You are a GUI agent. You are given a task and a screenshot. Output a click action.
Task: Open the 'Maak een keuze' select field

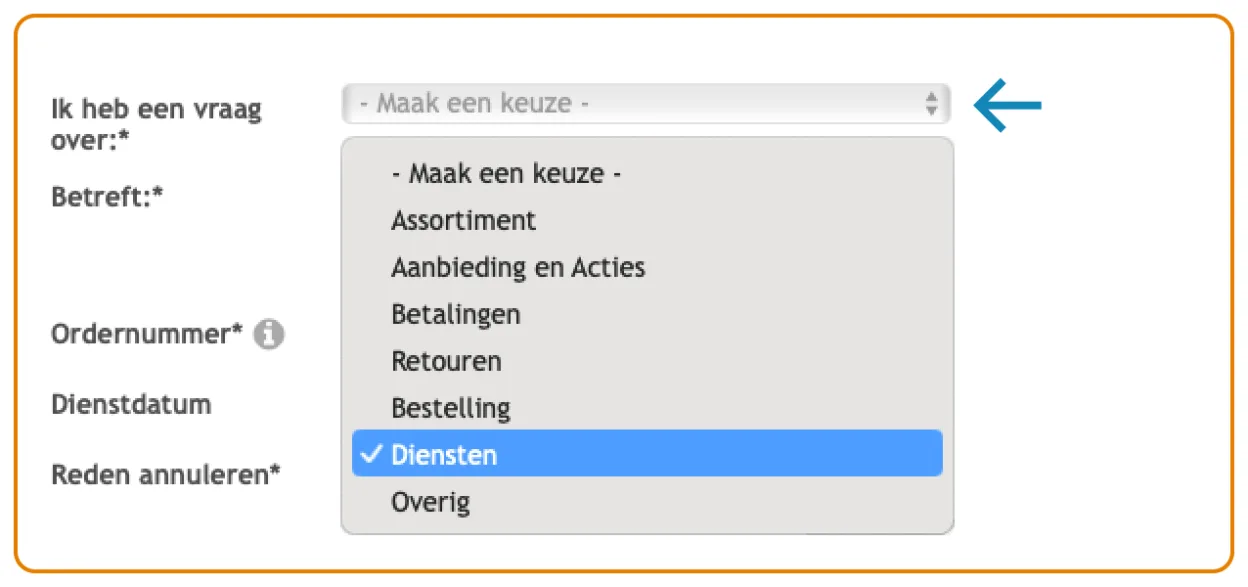tap(646, 104)
